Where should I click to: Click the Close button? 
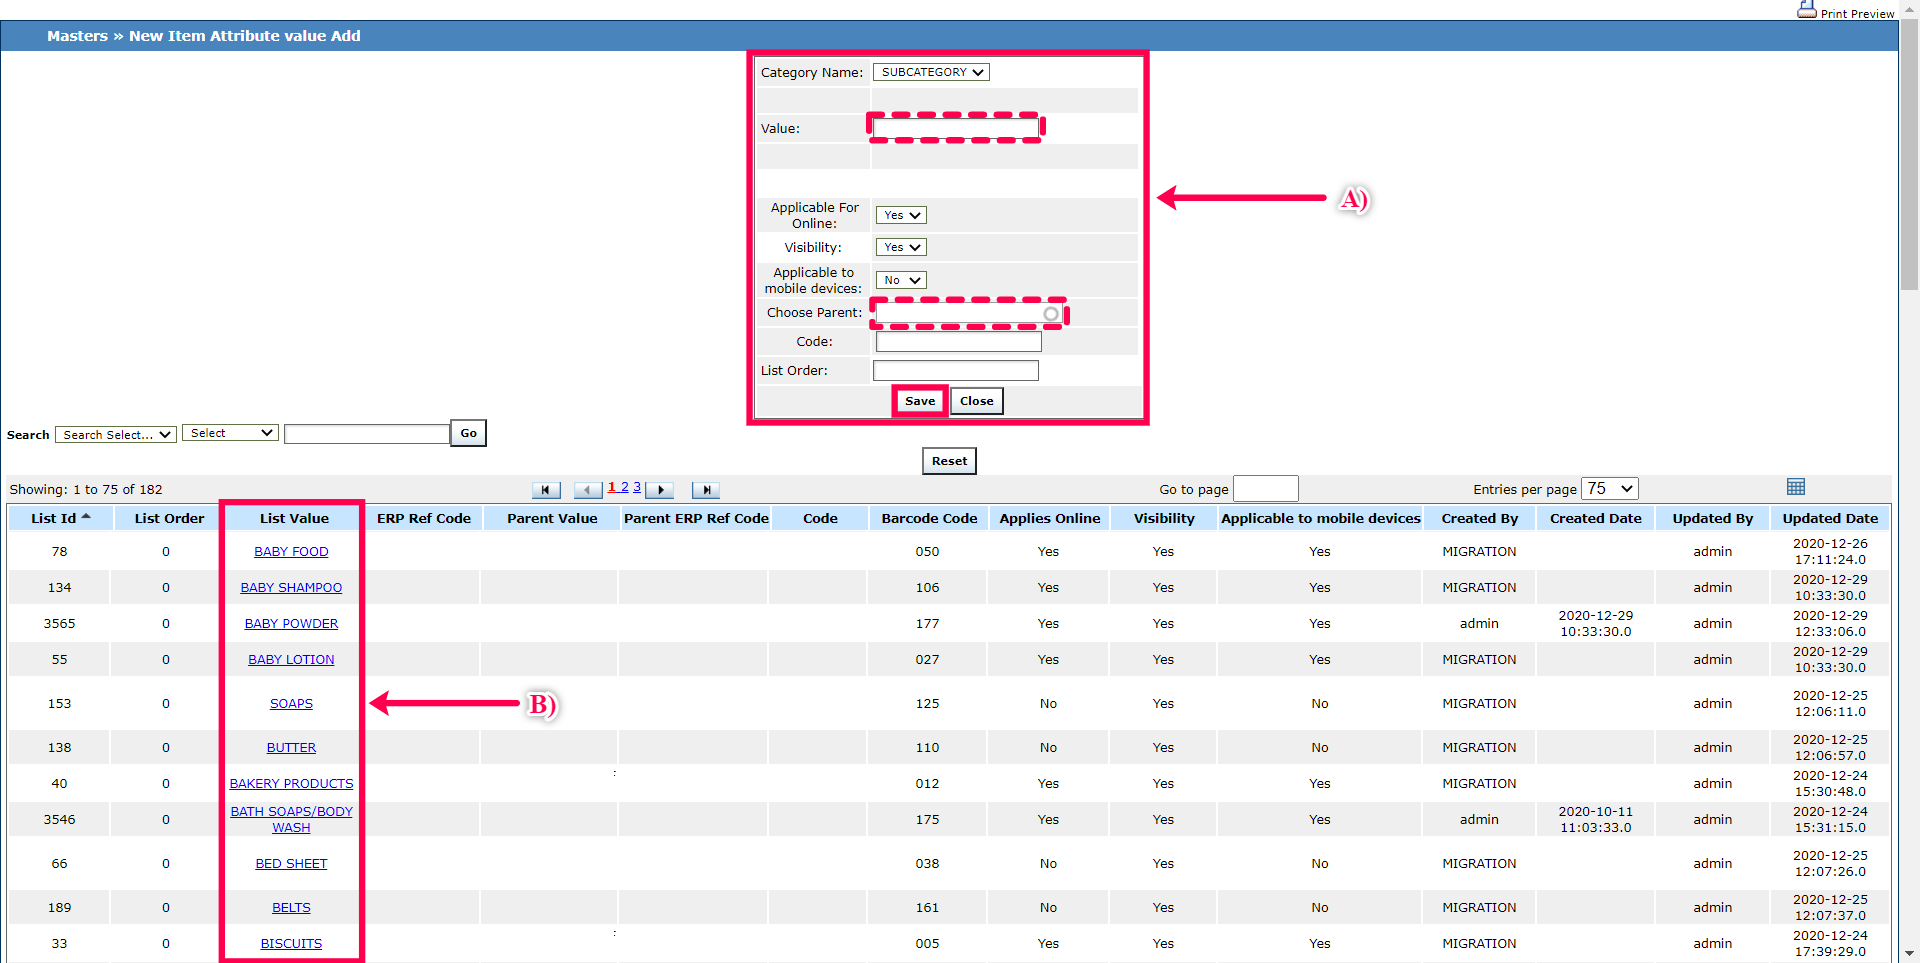977,401
